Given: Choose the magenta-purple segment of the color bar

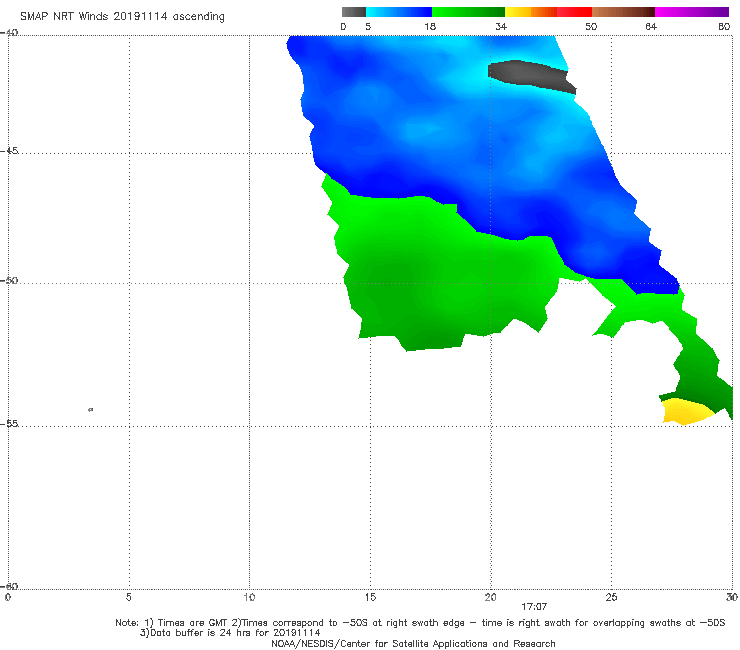Looking at the screenshot, I should click(x=692, y=12).
